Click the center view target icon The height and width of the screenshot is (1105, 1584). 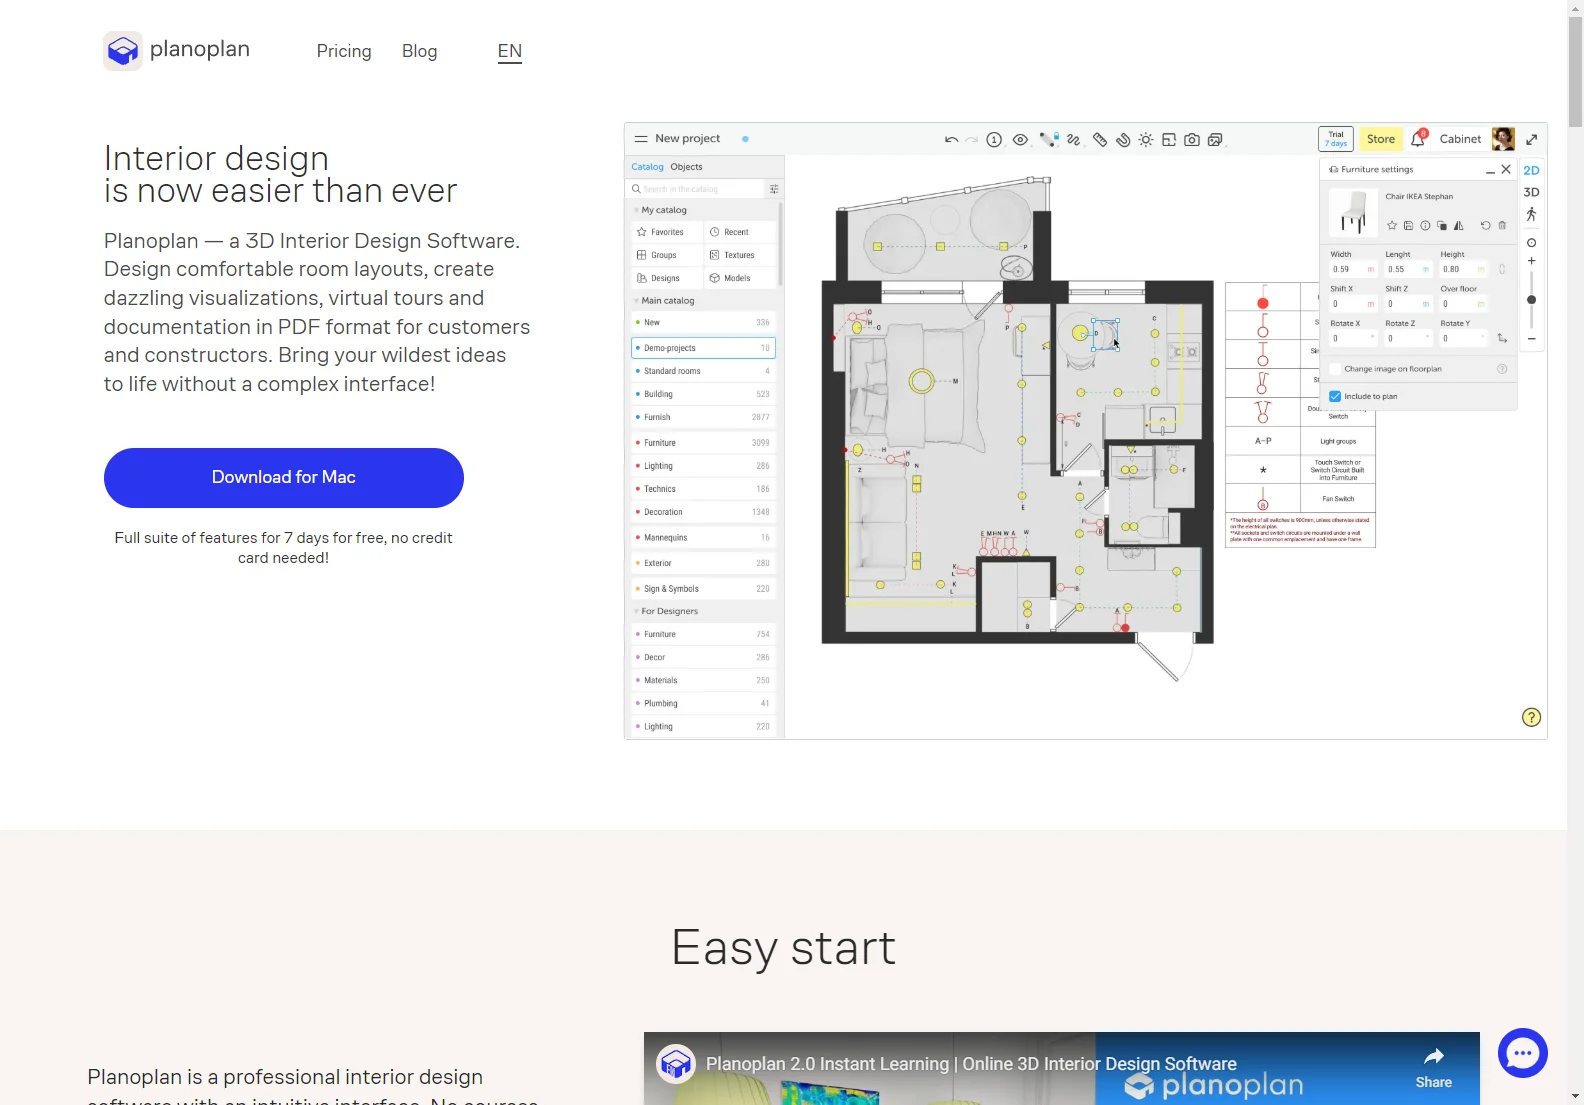click(1531, 243)
